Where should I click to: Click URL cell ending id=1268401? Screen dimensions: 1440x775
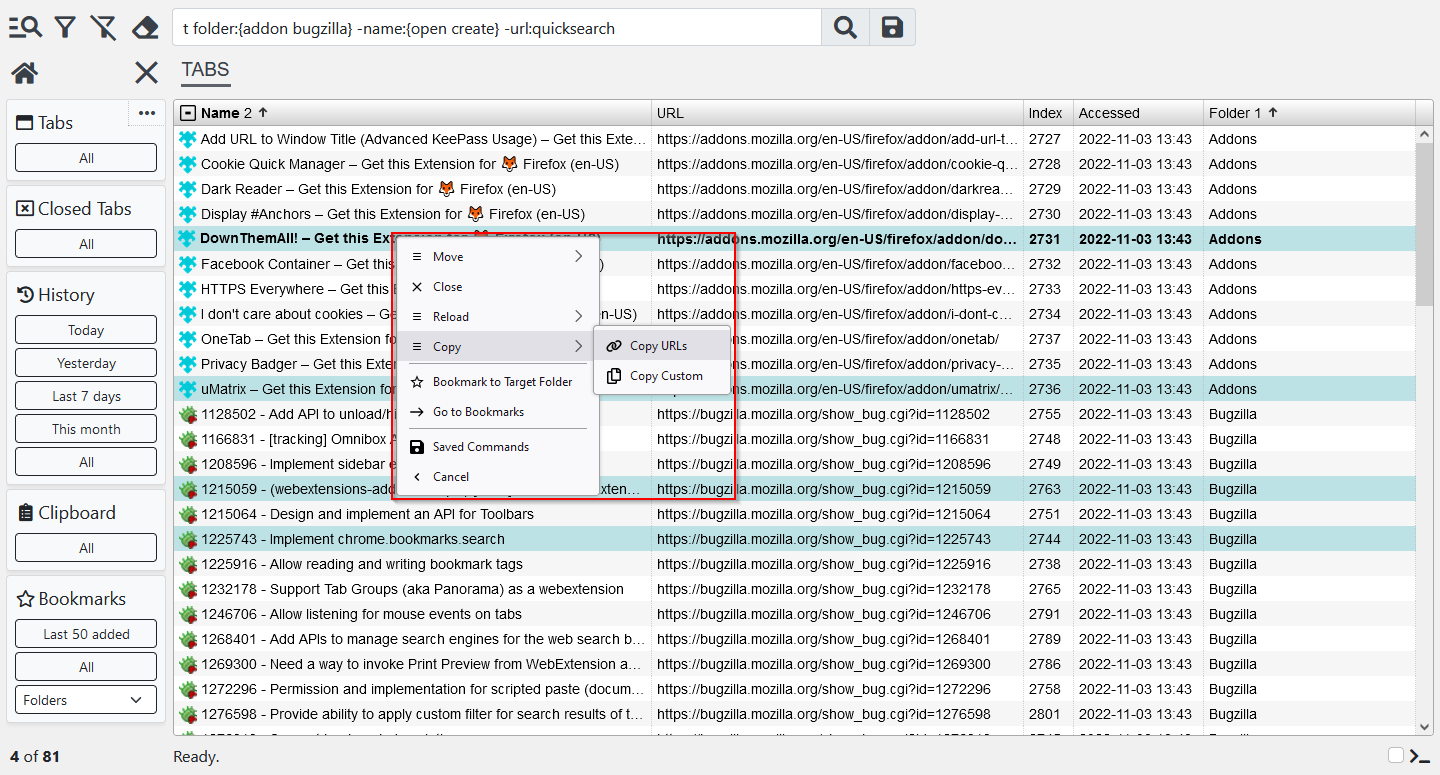(x=837, y=639)
